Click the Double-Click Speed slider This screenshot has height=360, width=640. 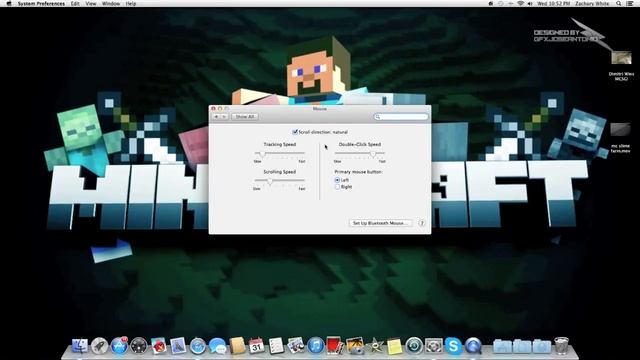point(360,153)
